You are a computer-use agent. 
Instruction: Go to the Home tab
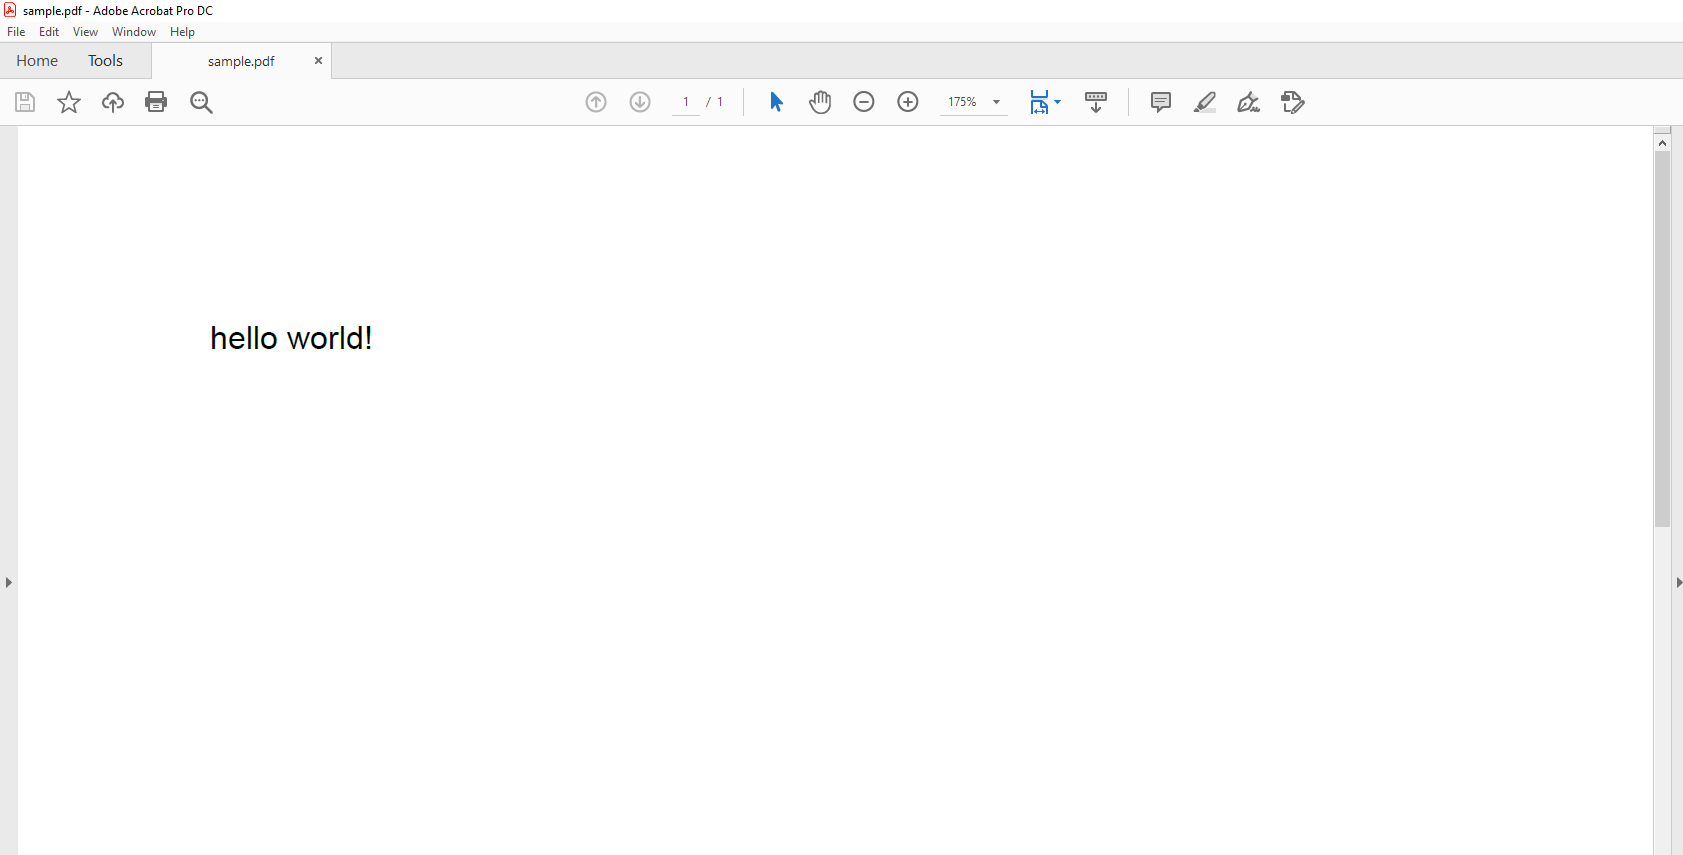pos(37,61)
